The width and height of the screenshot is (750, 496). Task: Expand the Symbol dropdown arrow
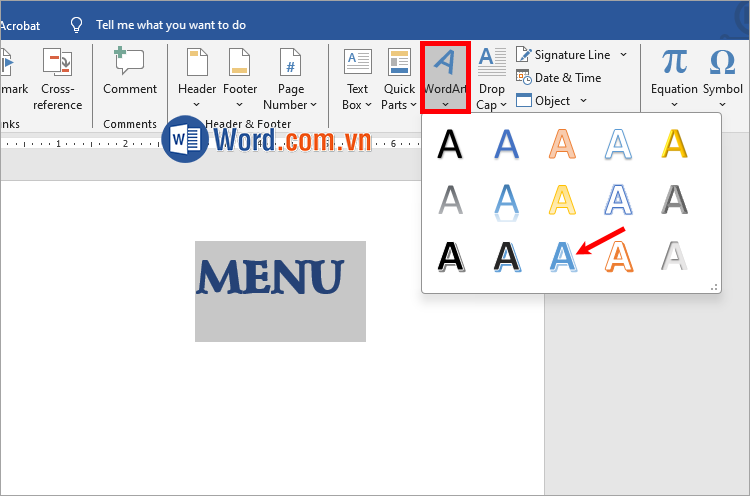(x=722, y=104)
